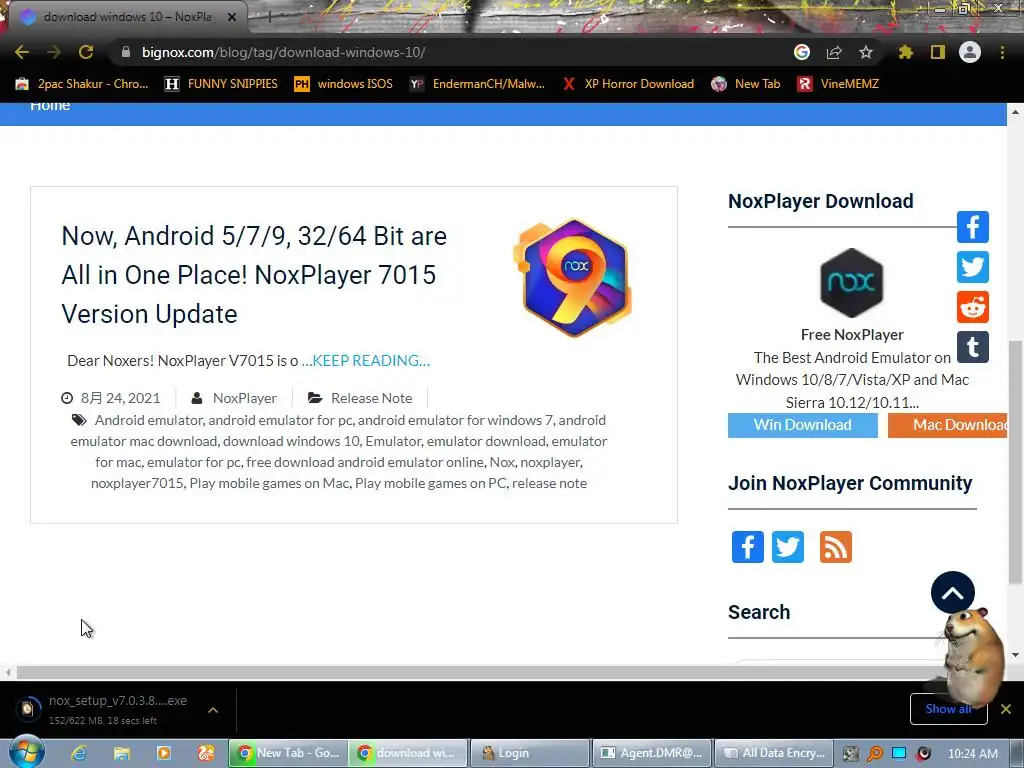1024x768 pixels.
Task: Open the VineMEMZ bookmark
Action: [838, 84]
